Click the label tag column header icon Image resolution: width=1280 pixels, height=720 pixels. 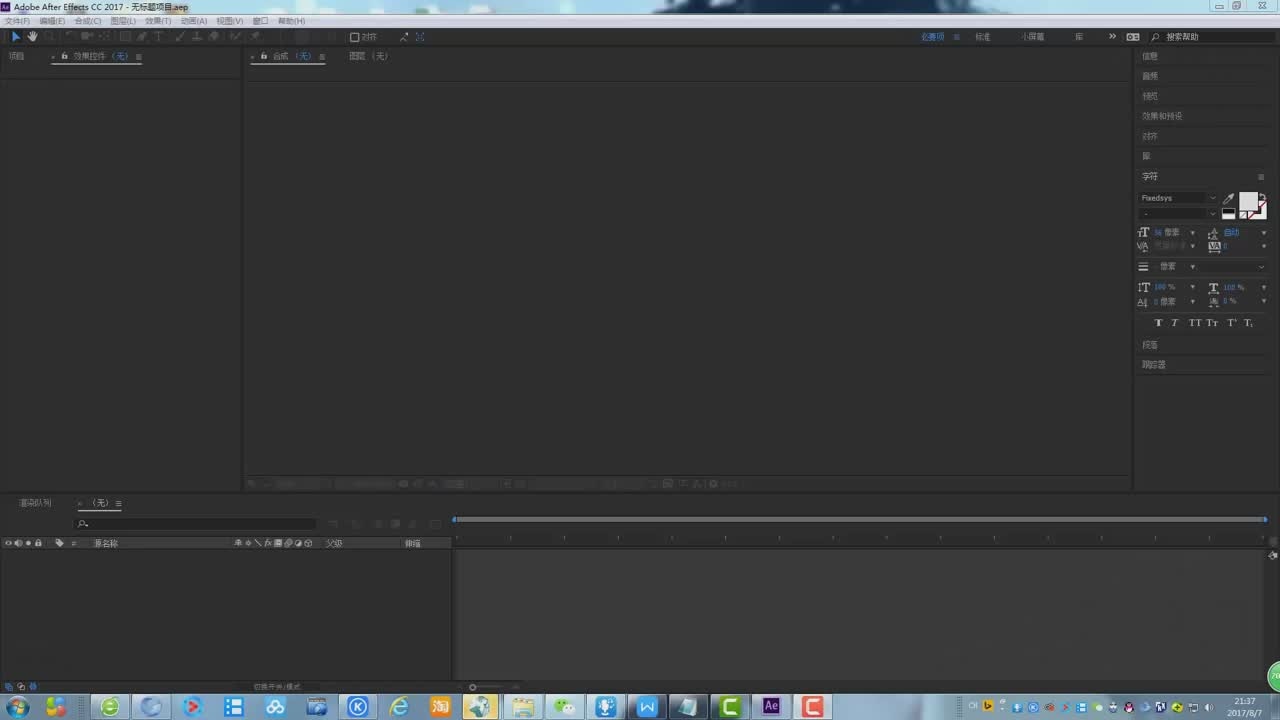[x=59, y=543]
